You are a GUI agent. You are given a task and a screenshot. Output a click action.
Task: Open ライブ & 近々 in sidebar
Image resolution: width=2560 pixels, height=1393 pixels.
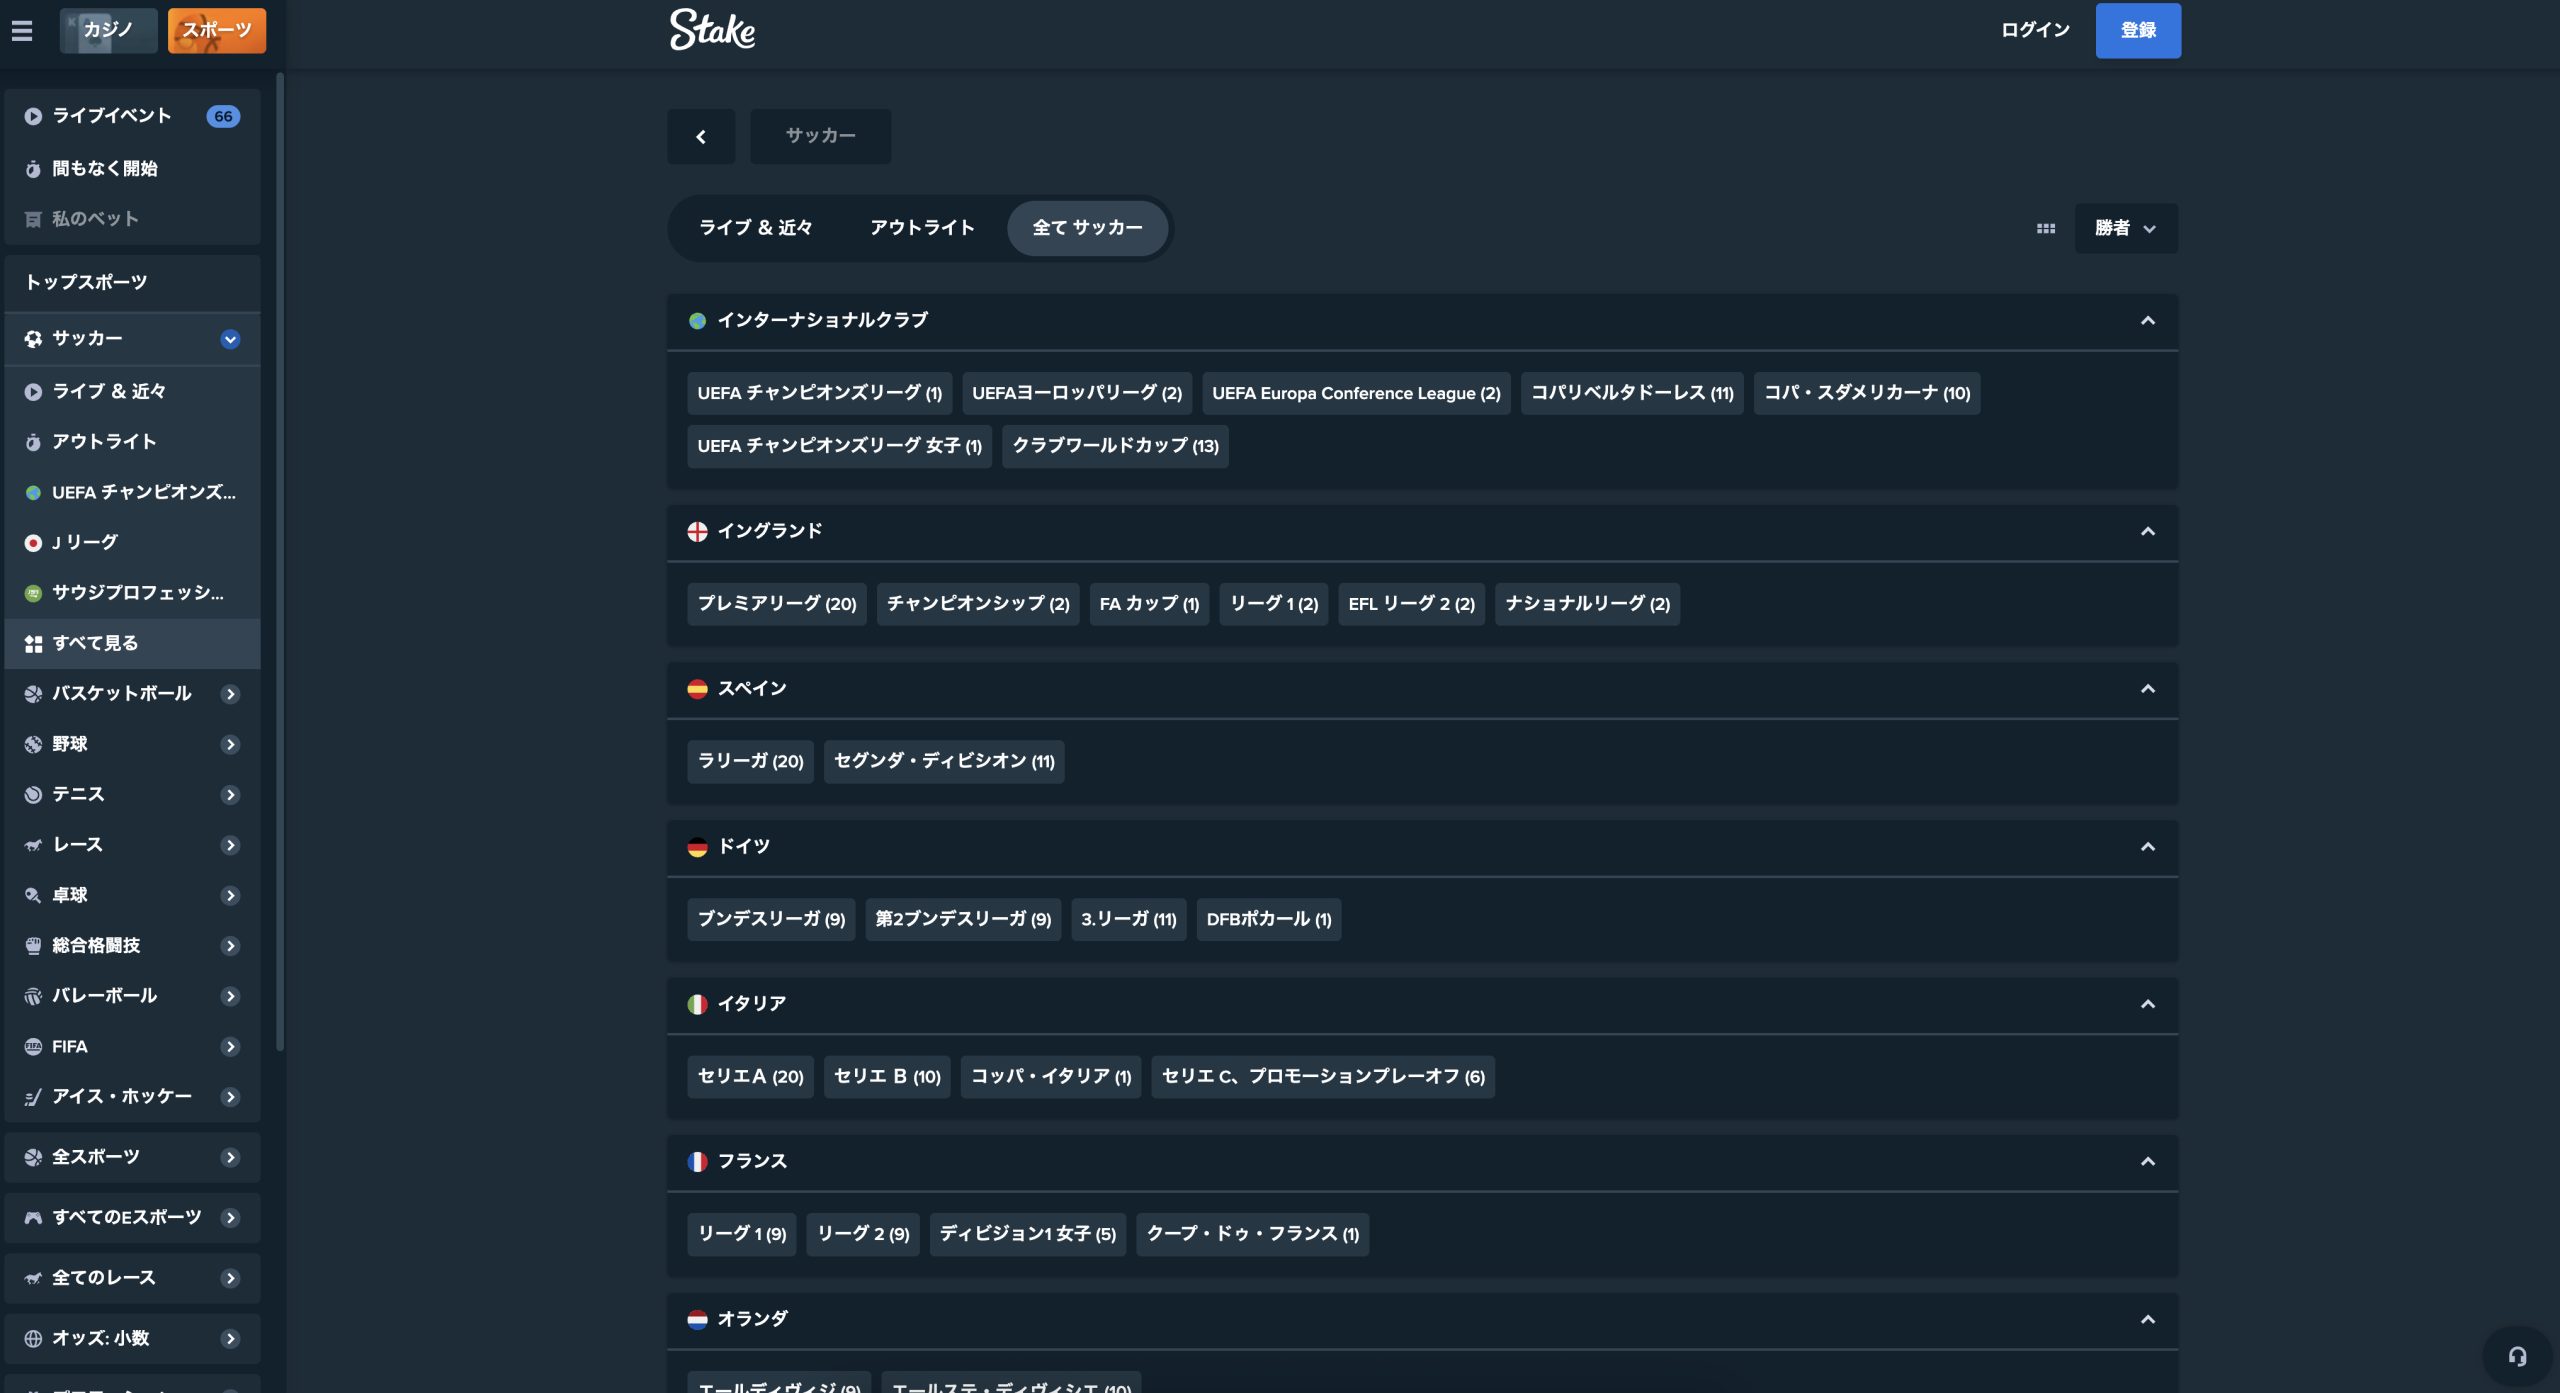tap(132, 392)
